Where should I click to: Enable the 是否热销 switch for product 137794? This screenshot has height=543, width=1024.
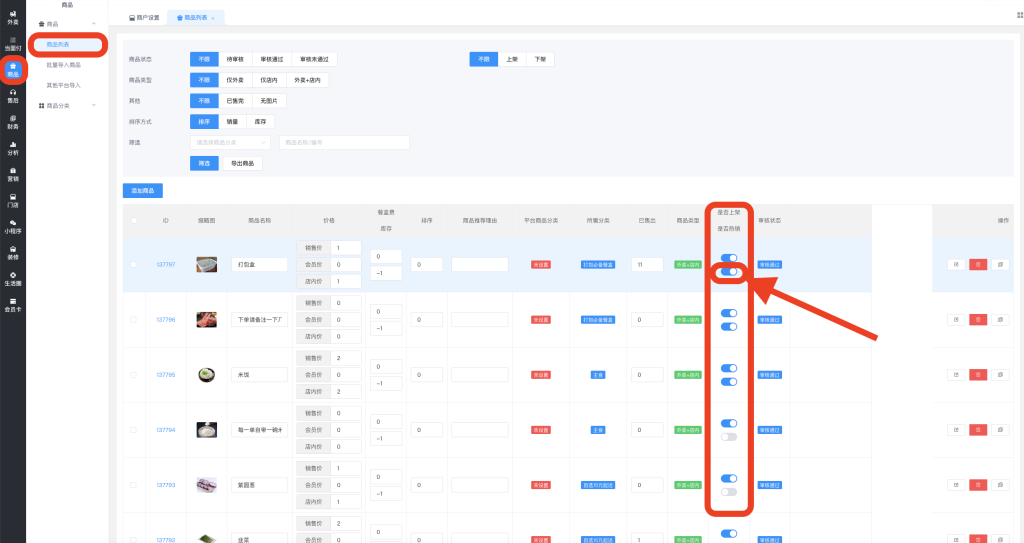(729, 437)
